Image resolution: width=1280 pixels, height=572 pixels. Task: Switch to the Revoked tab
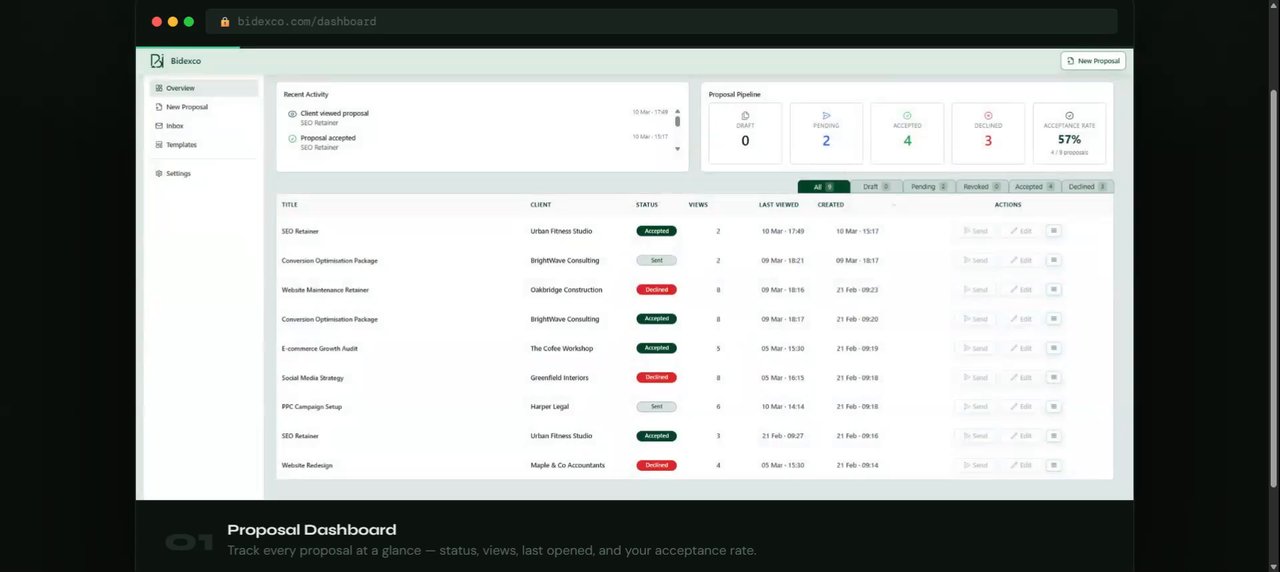(982, 187)
